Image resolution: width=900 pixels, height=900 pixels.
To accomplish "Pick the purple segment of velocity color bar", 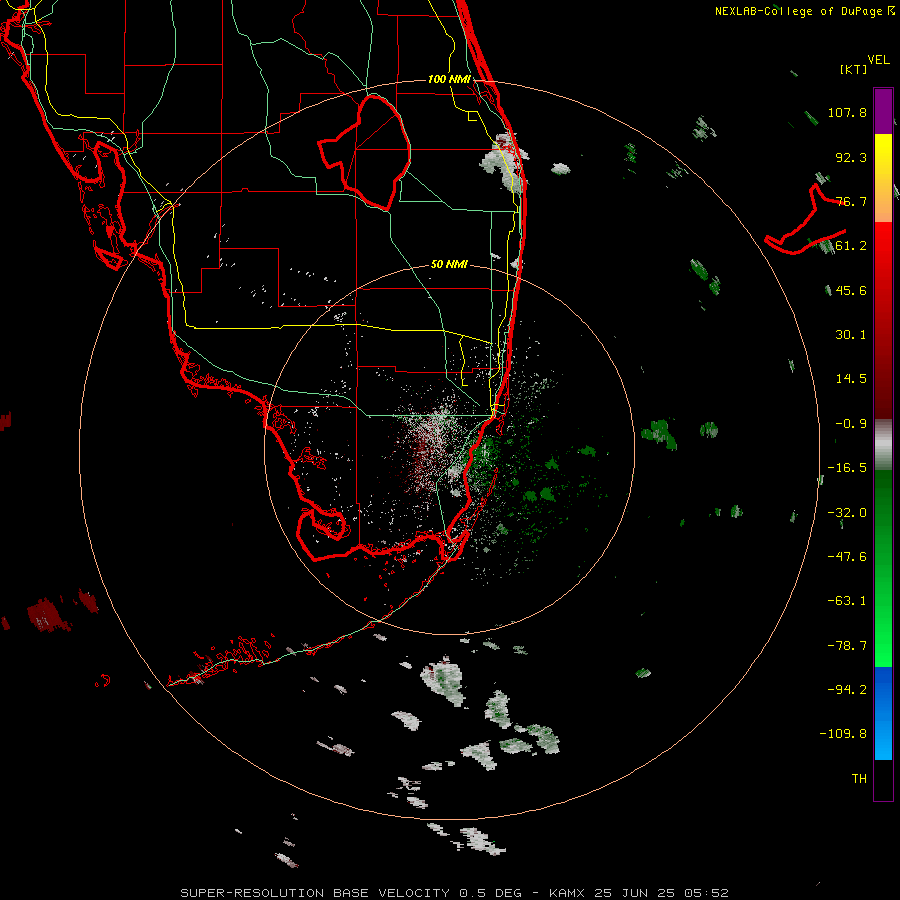I will click(x=883, y=112).
